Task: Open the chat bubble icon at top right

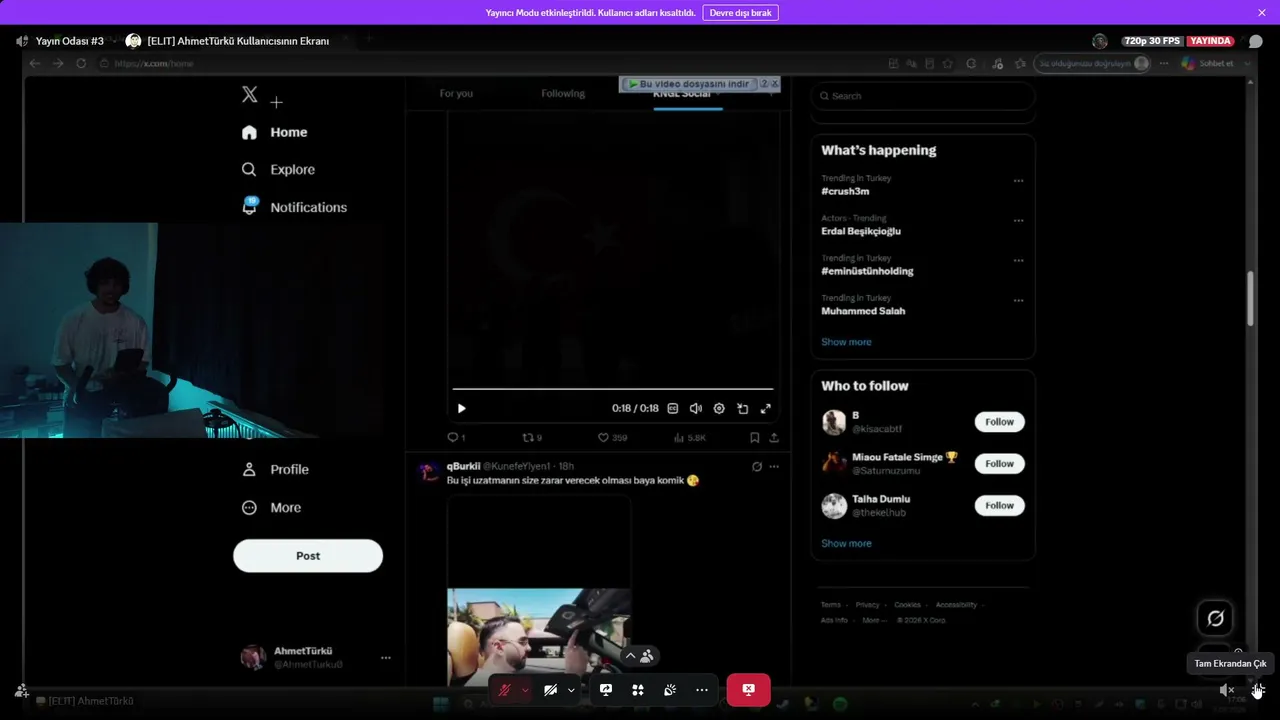Action: [x=1256, y=41]
